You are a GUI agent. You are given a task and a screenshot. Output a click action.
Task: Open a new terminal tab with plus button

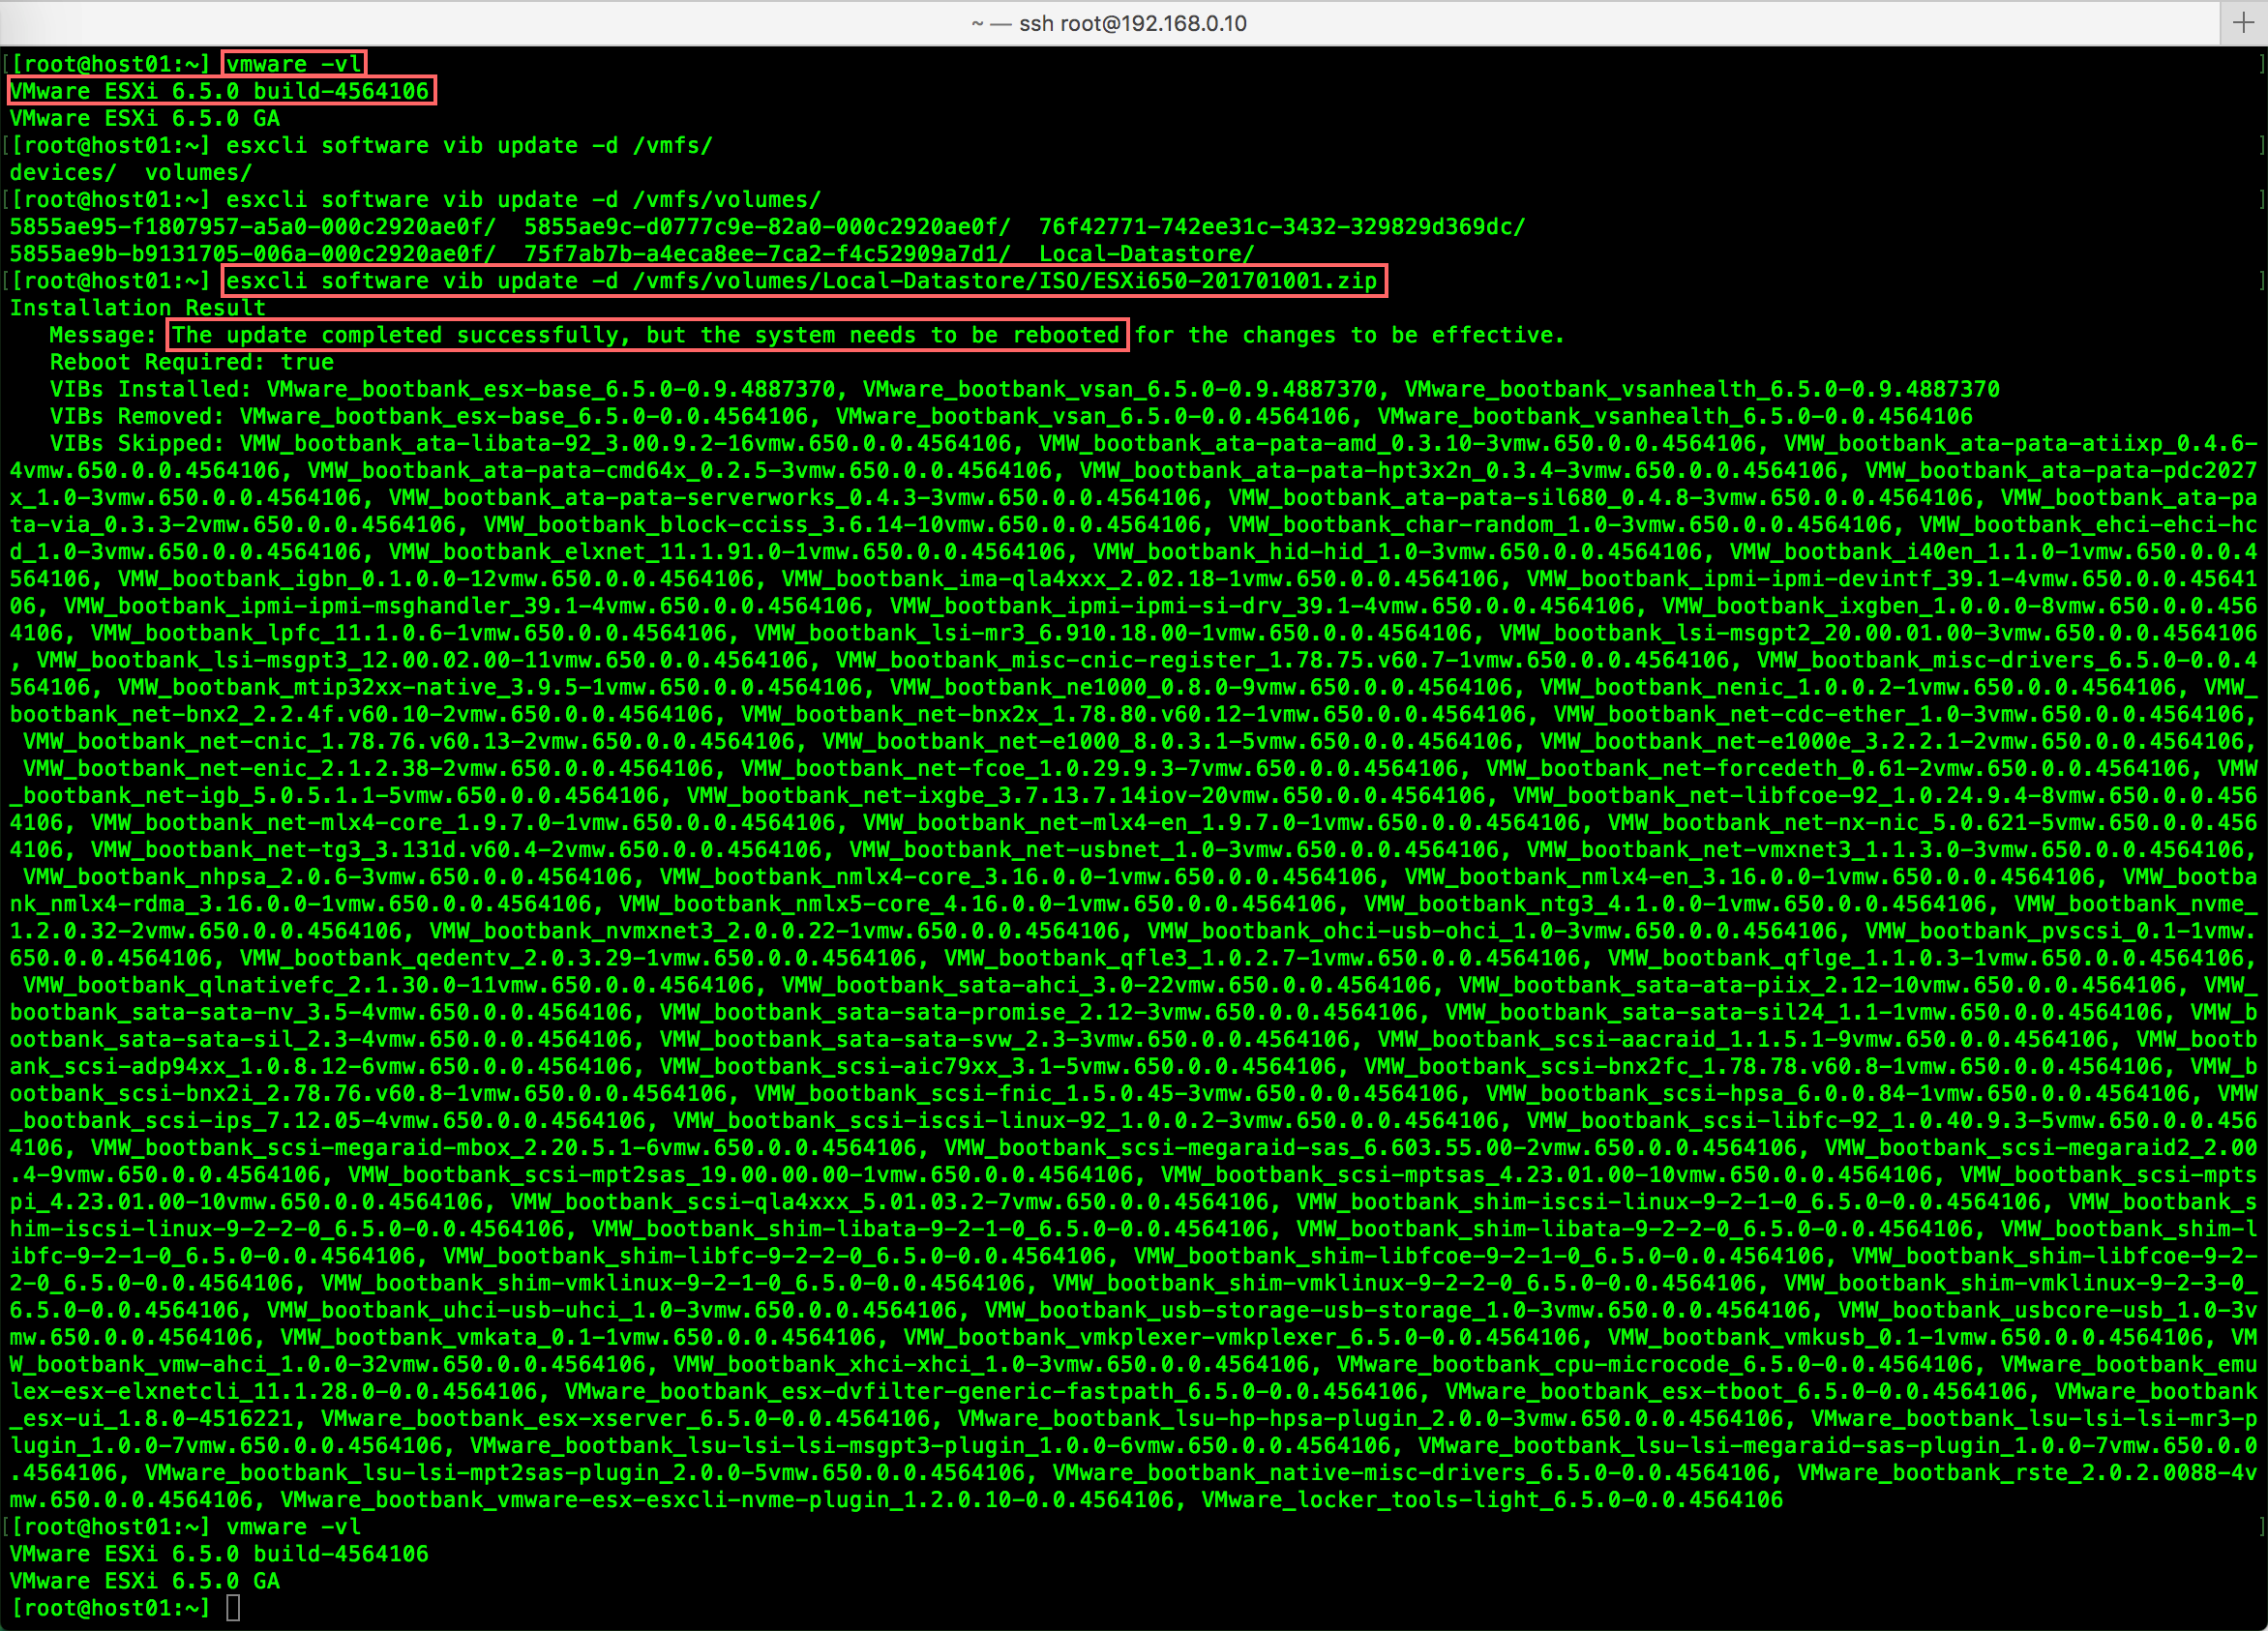click(2243, 23)
